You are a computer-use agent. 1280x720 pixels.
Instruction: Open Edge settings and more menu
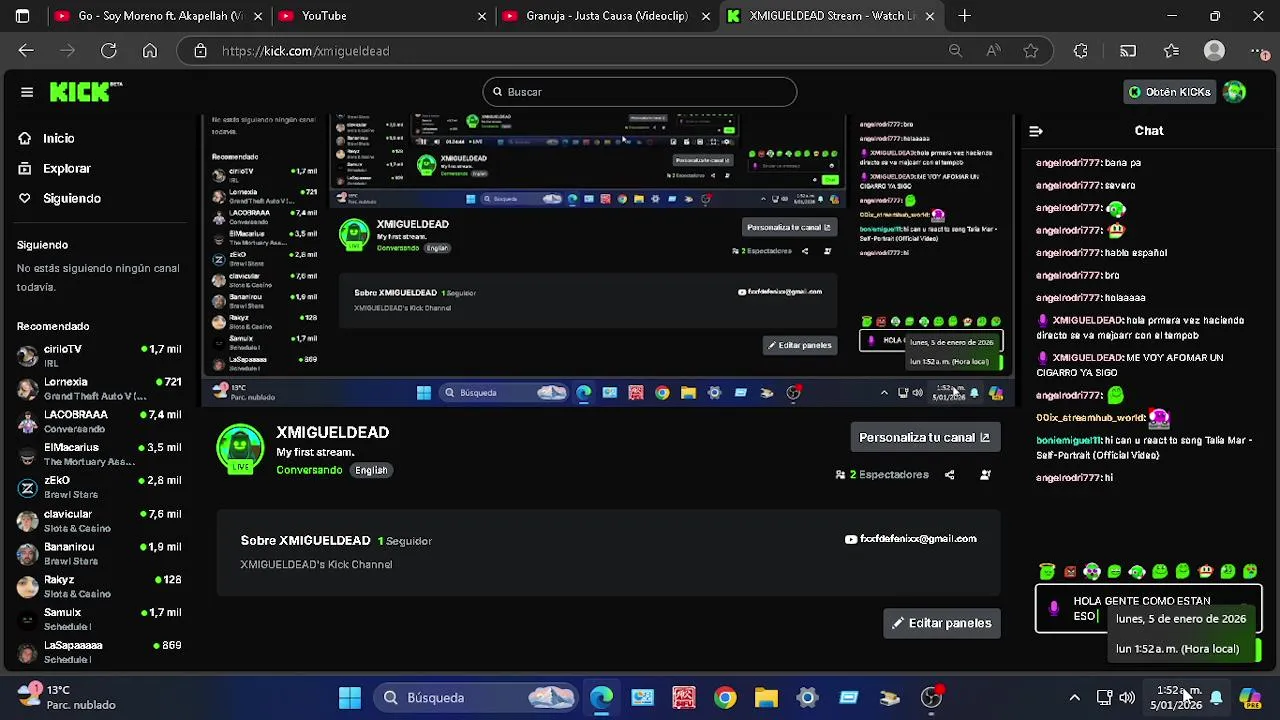[1258, 51]
